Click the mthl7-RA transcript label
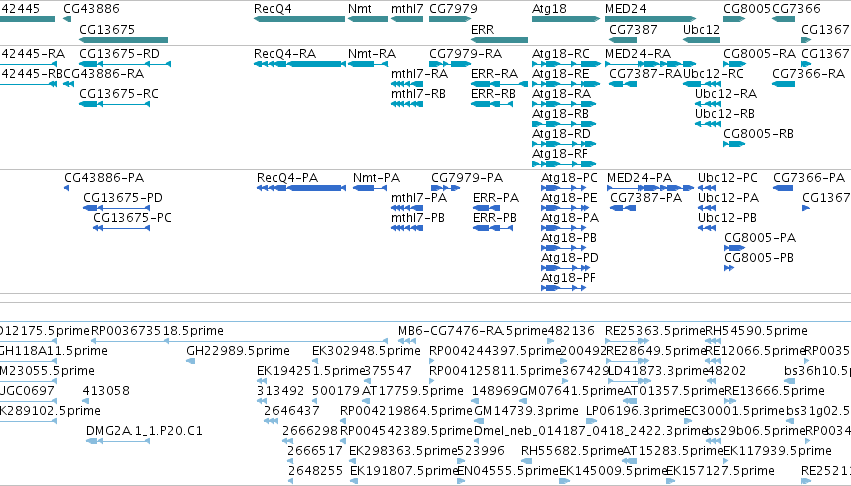 coord(420,74)
